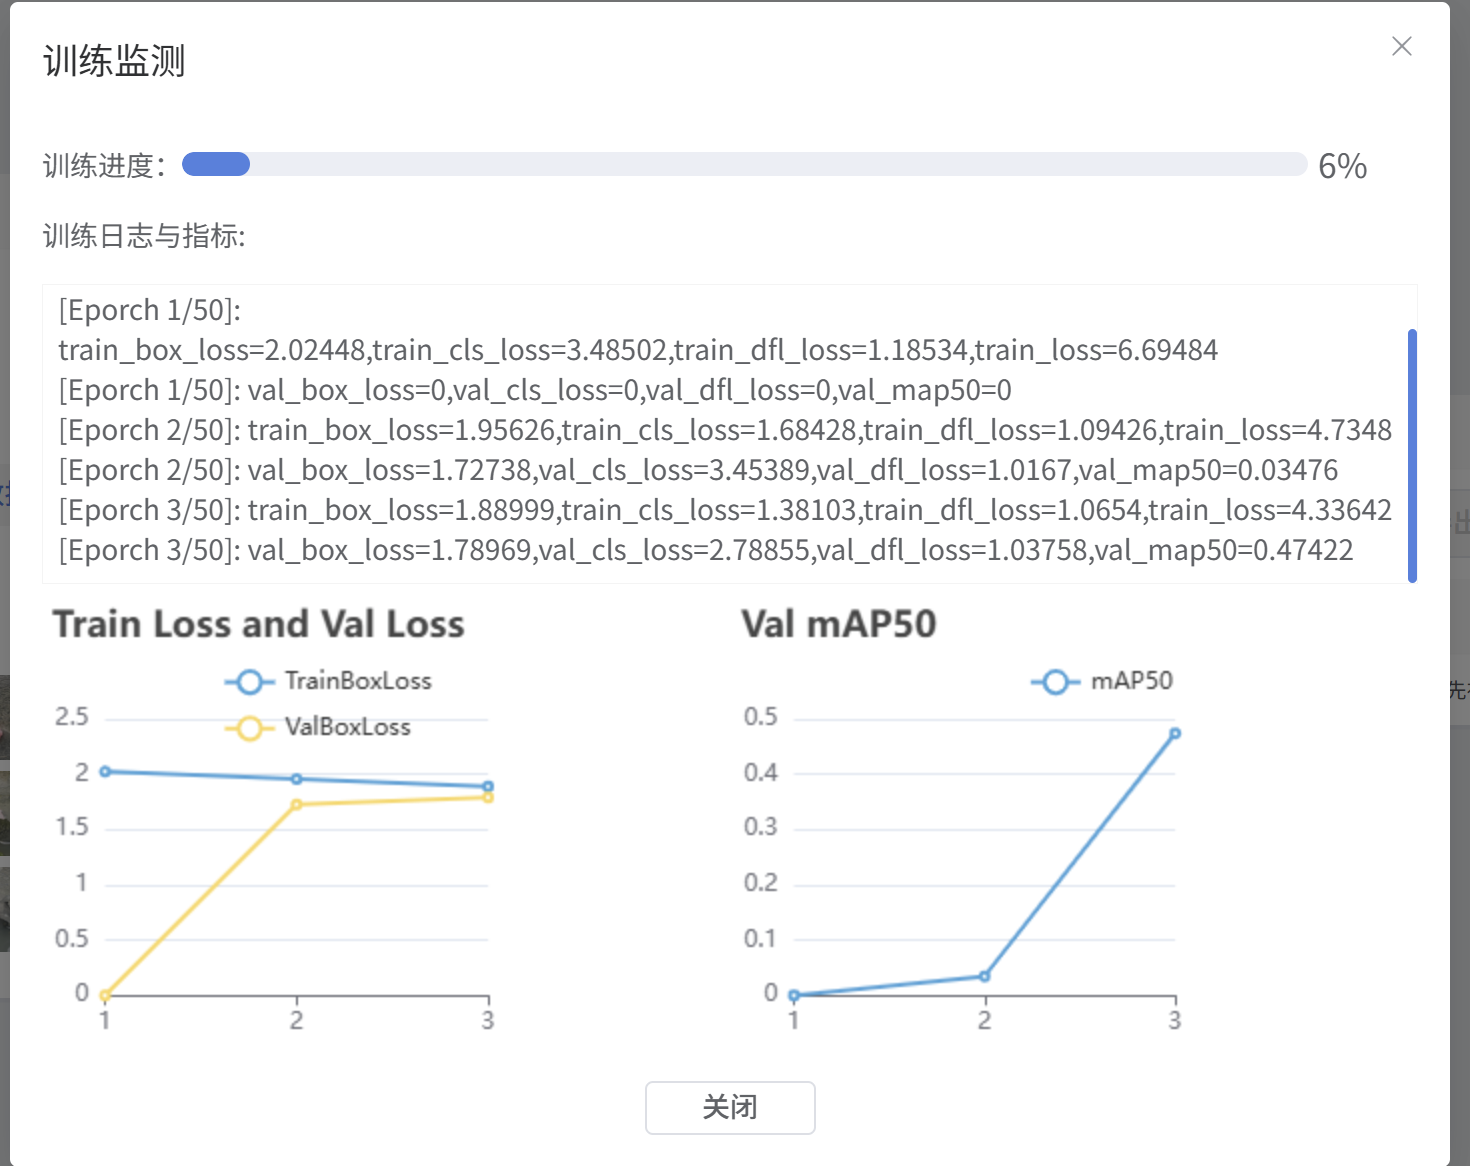Click the log panel's vertical scrollbar
The height and width of the screenshot is (1166, 1470).
(x=1412, y=455)
